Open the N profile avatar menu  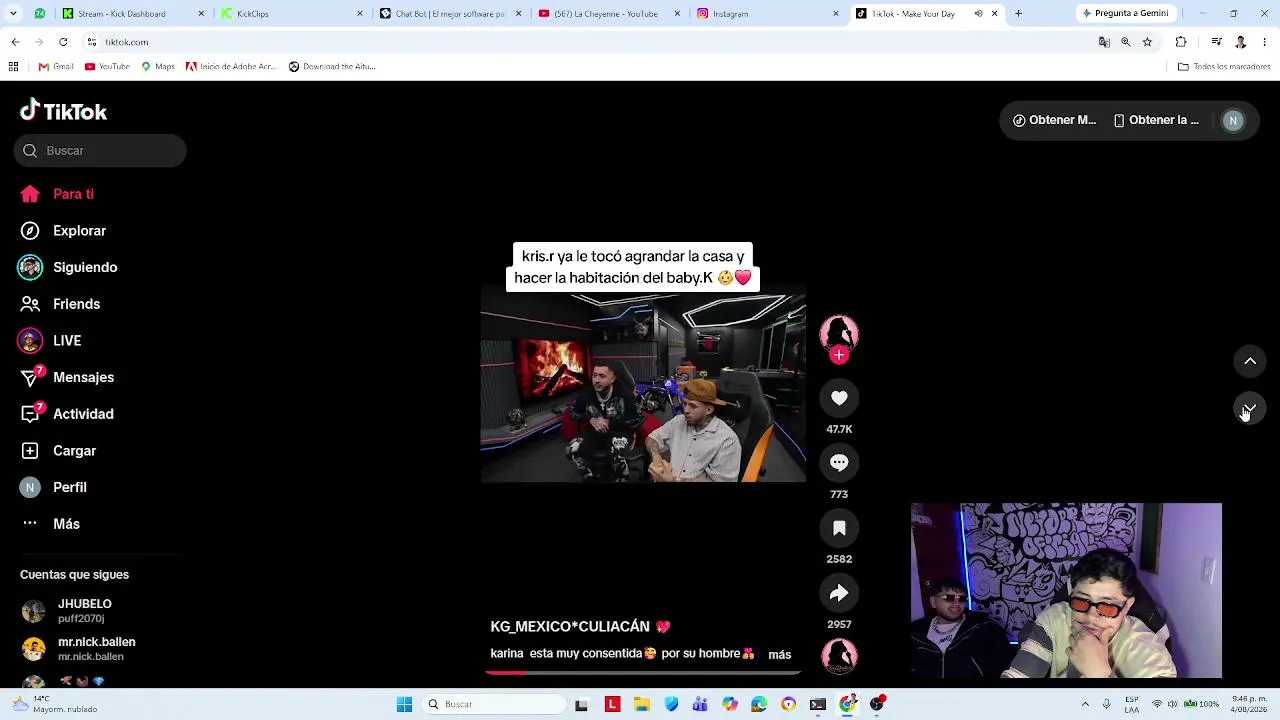click(x=1233, y=120)
